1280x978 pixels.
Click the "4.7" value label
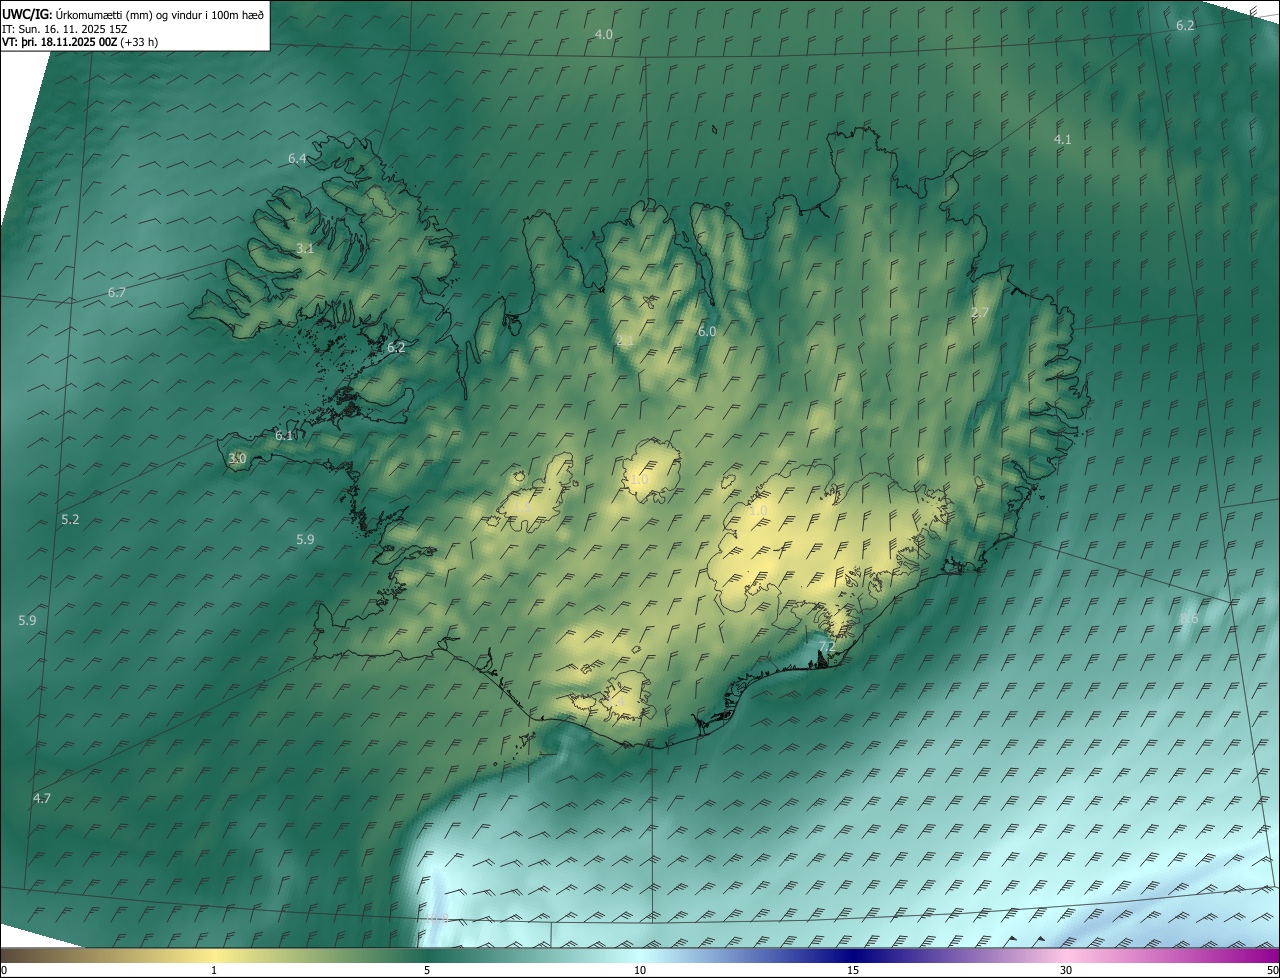42,798
